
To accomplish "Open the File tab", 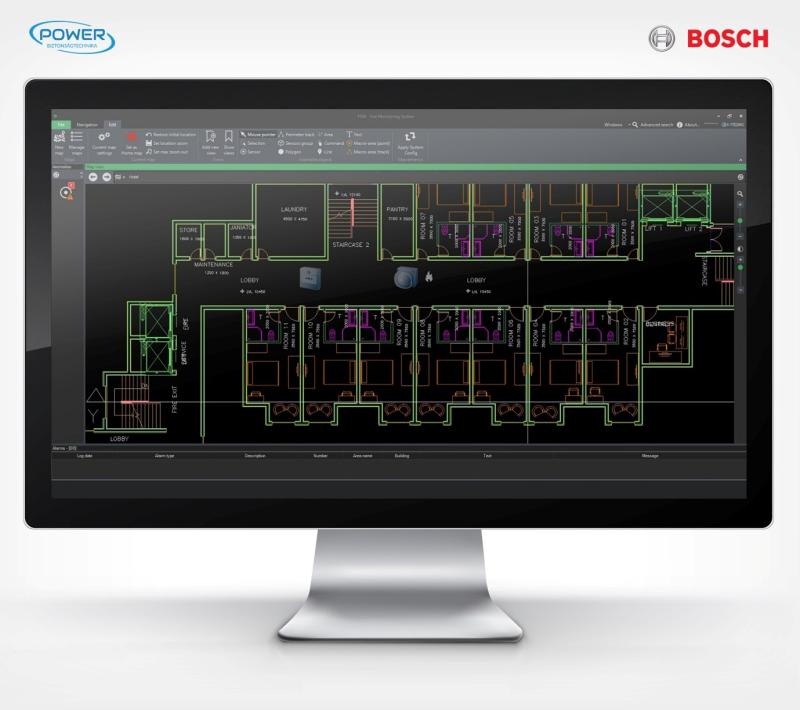I will pos(61,125).
